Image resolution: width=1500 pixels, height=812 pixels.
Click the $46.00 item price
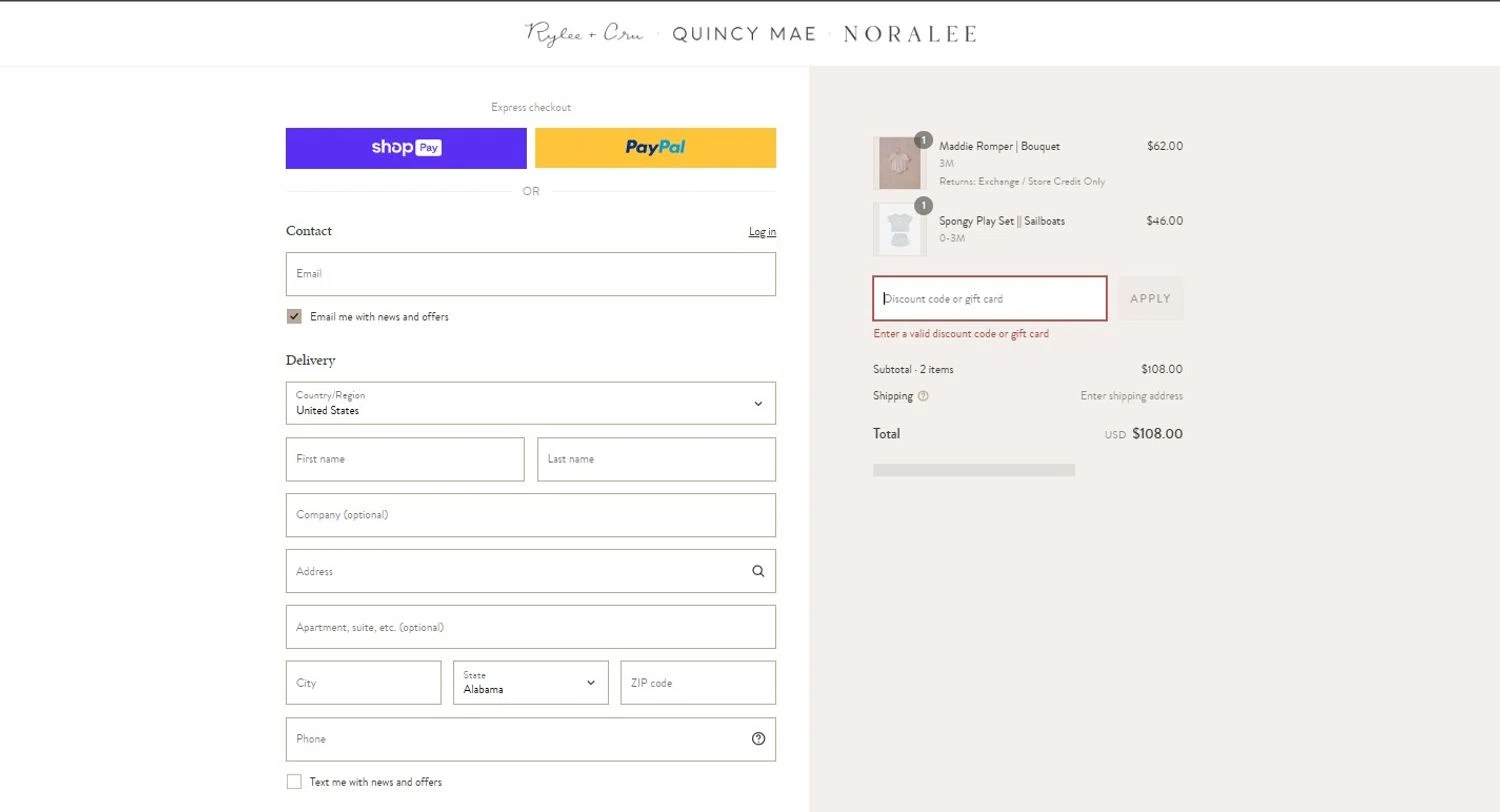1165,221
